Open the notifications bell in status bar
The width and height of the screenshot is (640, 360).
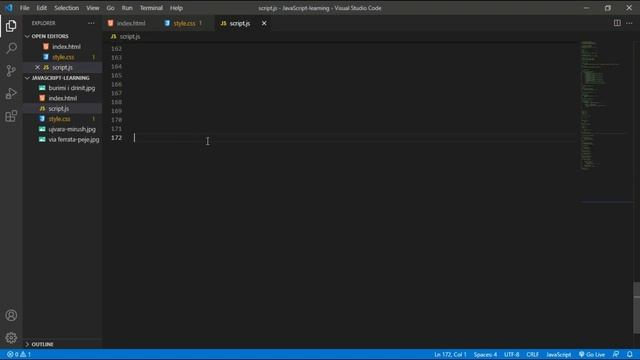point(630,354)
